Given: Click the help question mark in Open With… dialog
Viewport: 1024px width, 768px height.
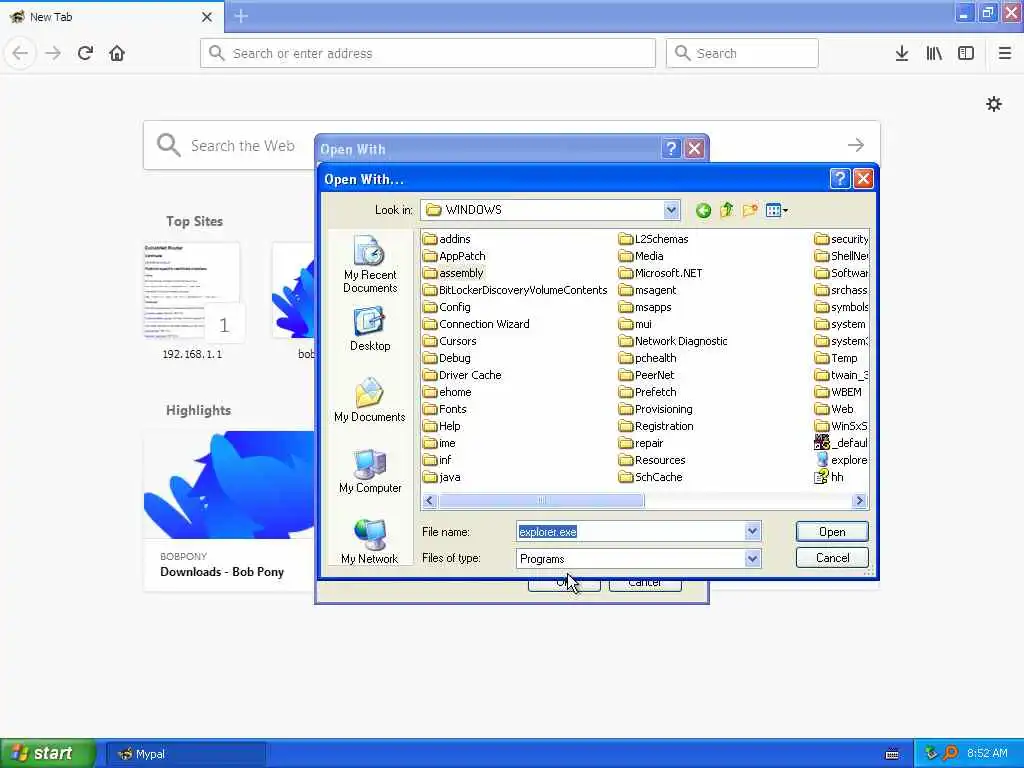Looking at the screenshot, I should 840,178.
